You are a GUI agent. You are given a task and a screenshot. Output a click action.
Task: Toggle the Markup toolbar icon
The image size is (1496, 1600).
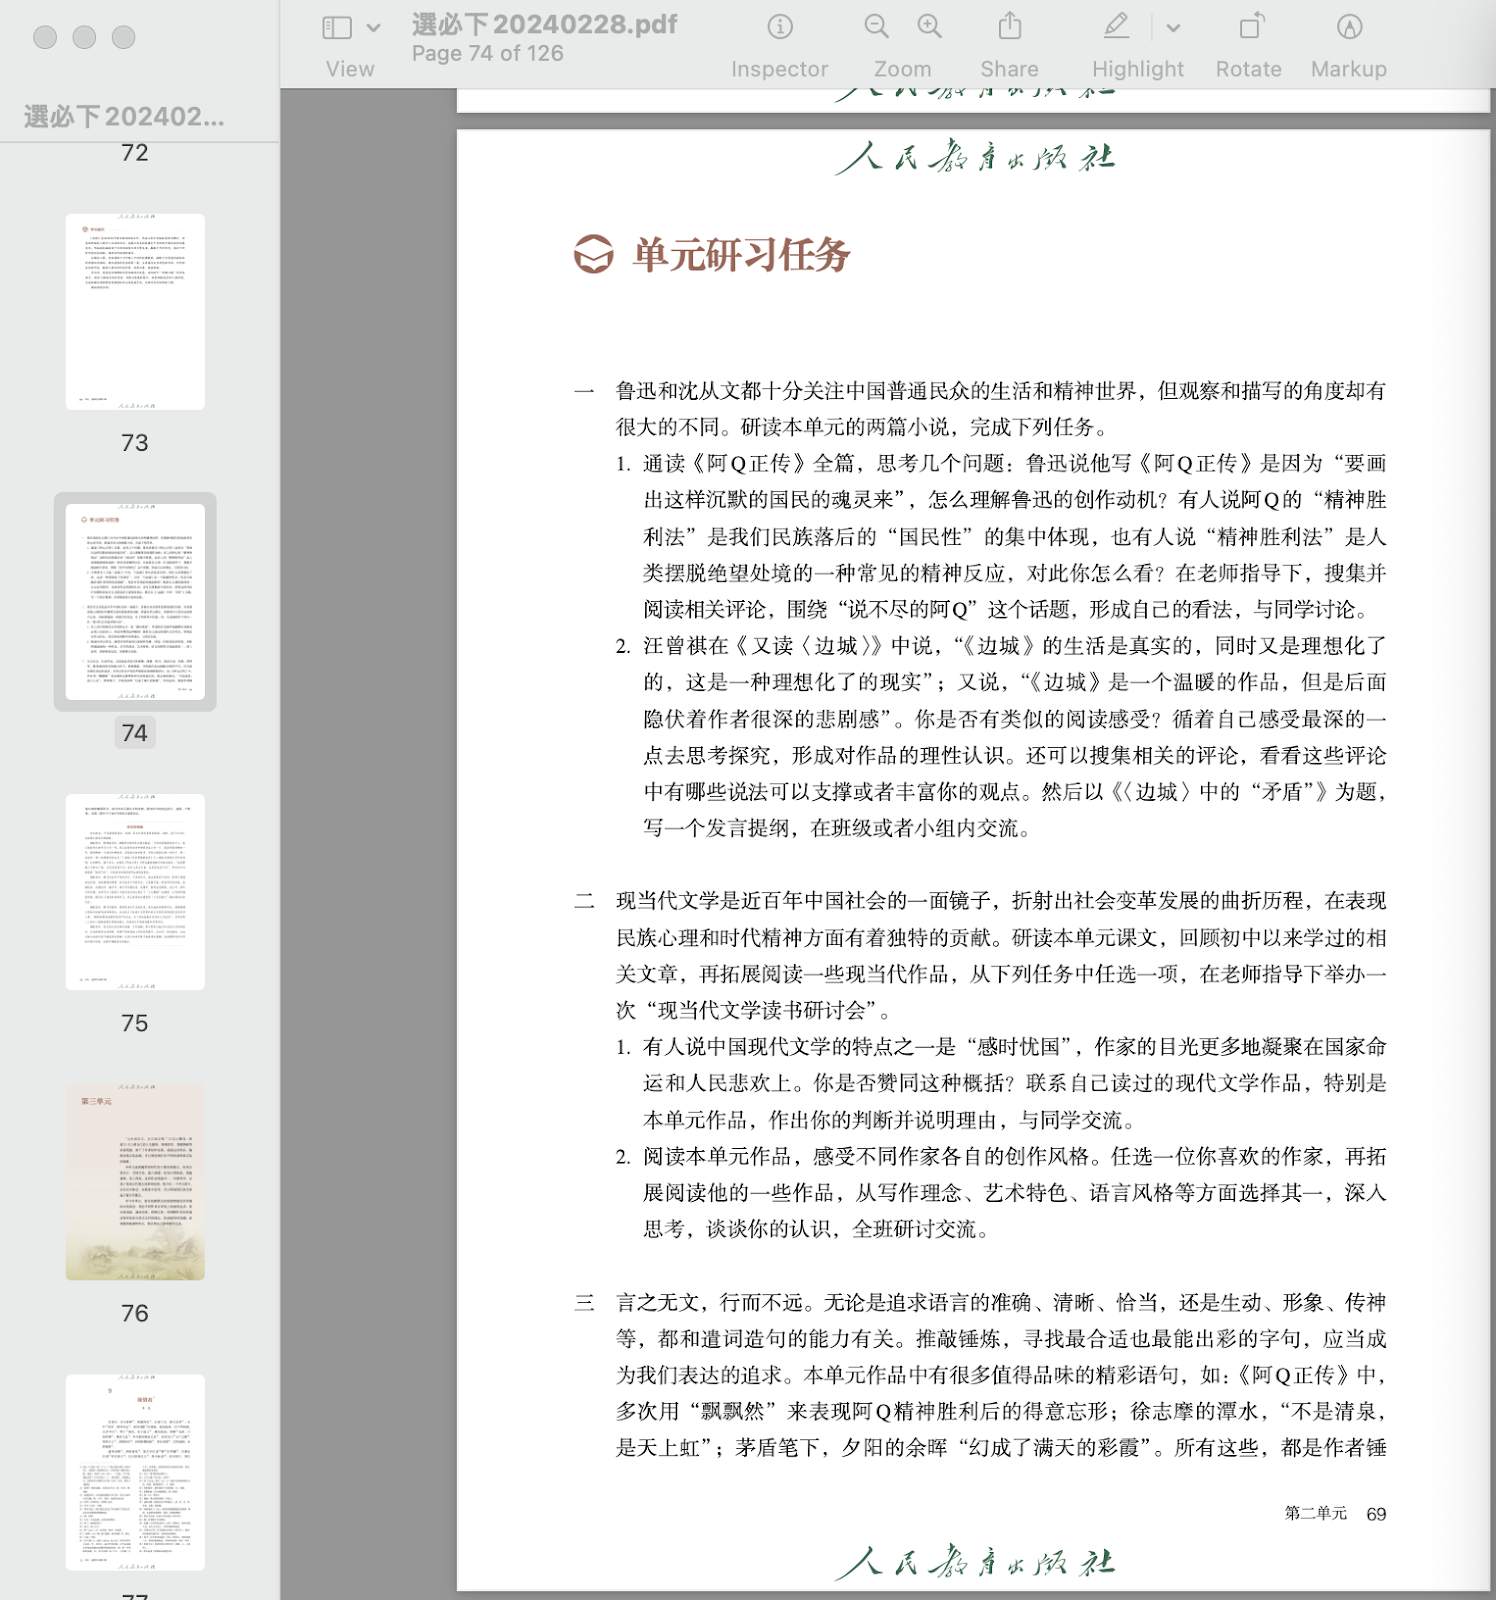(x=1349, y=27)
